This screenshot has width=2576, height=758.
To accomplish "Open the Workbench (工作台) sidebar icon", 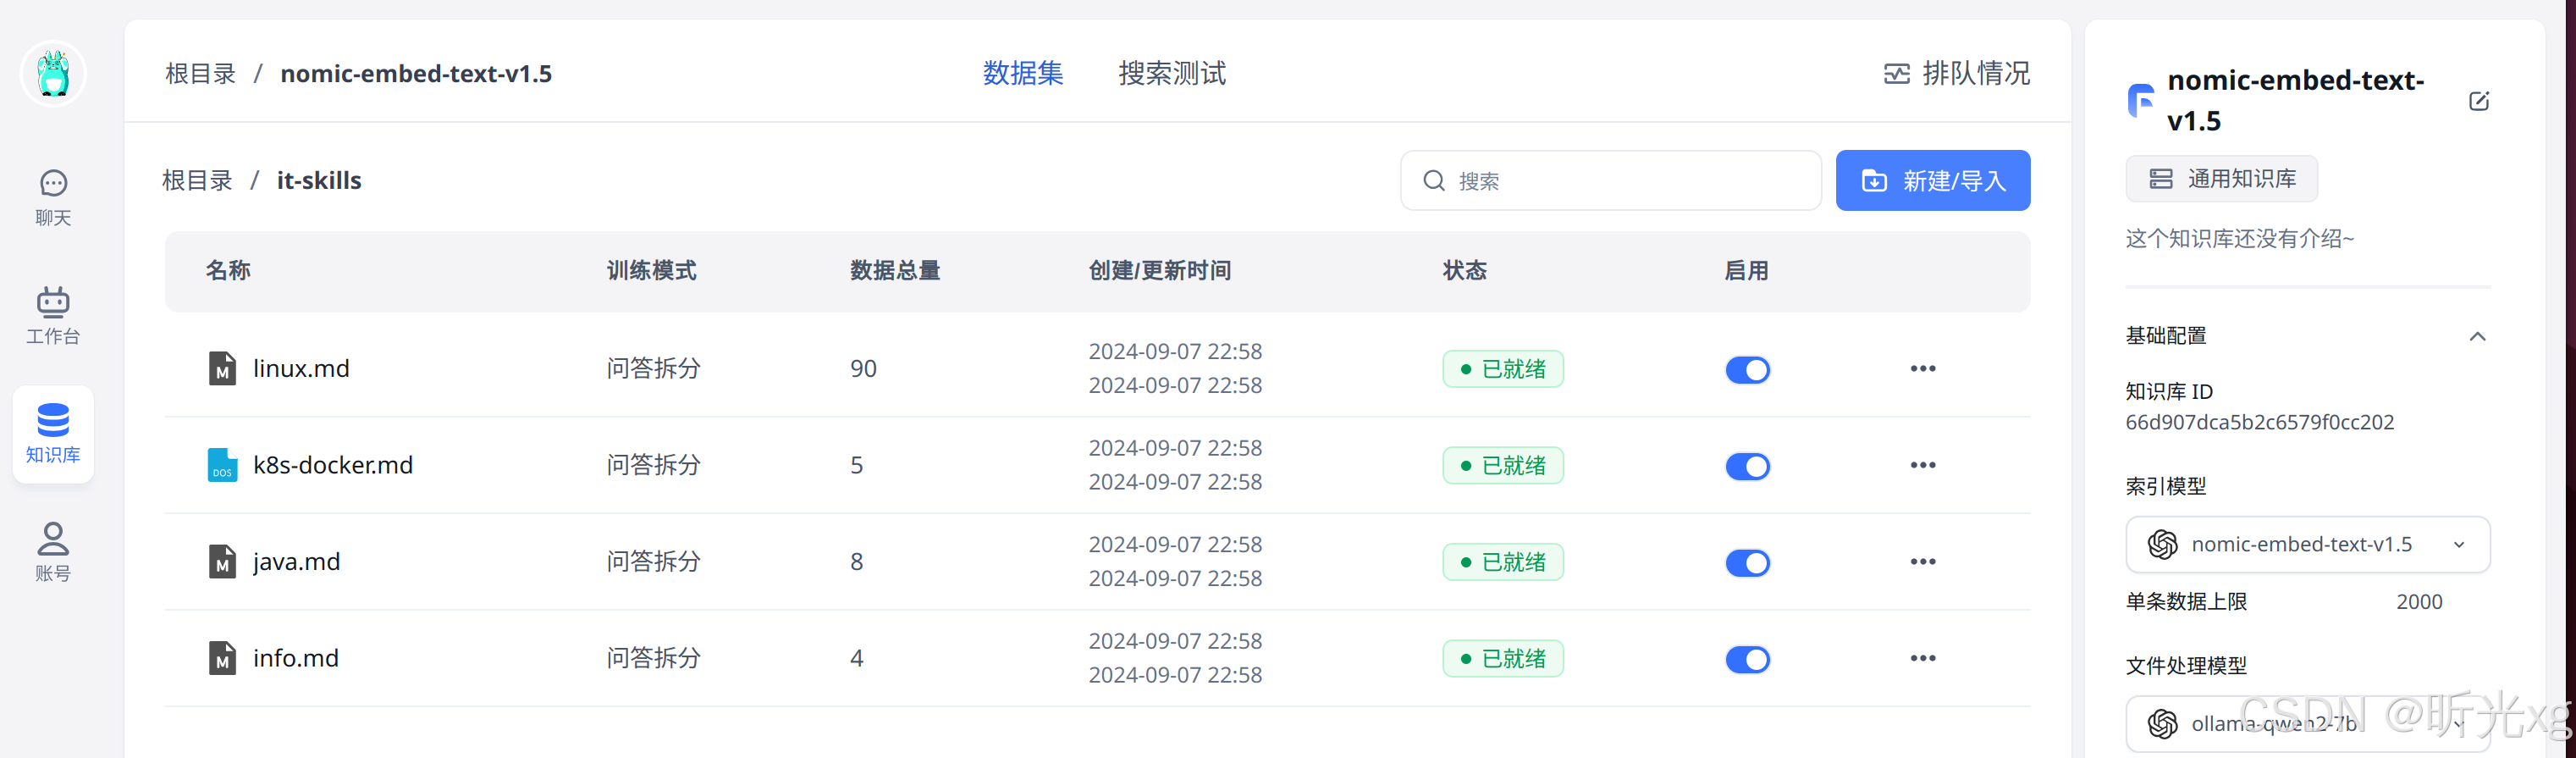I will (x=53, y=315).
